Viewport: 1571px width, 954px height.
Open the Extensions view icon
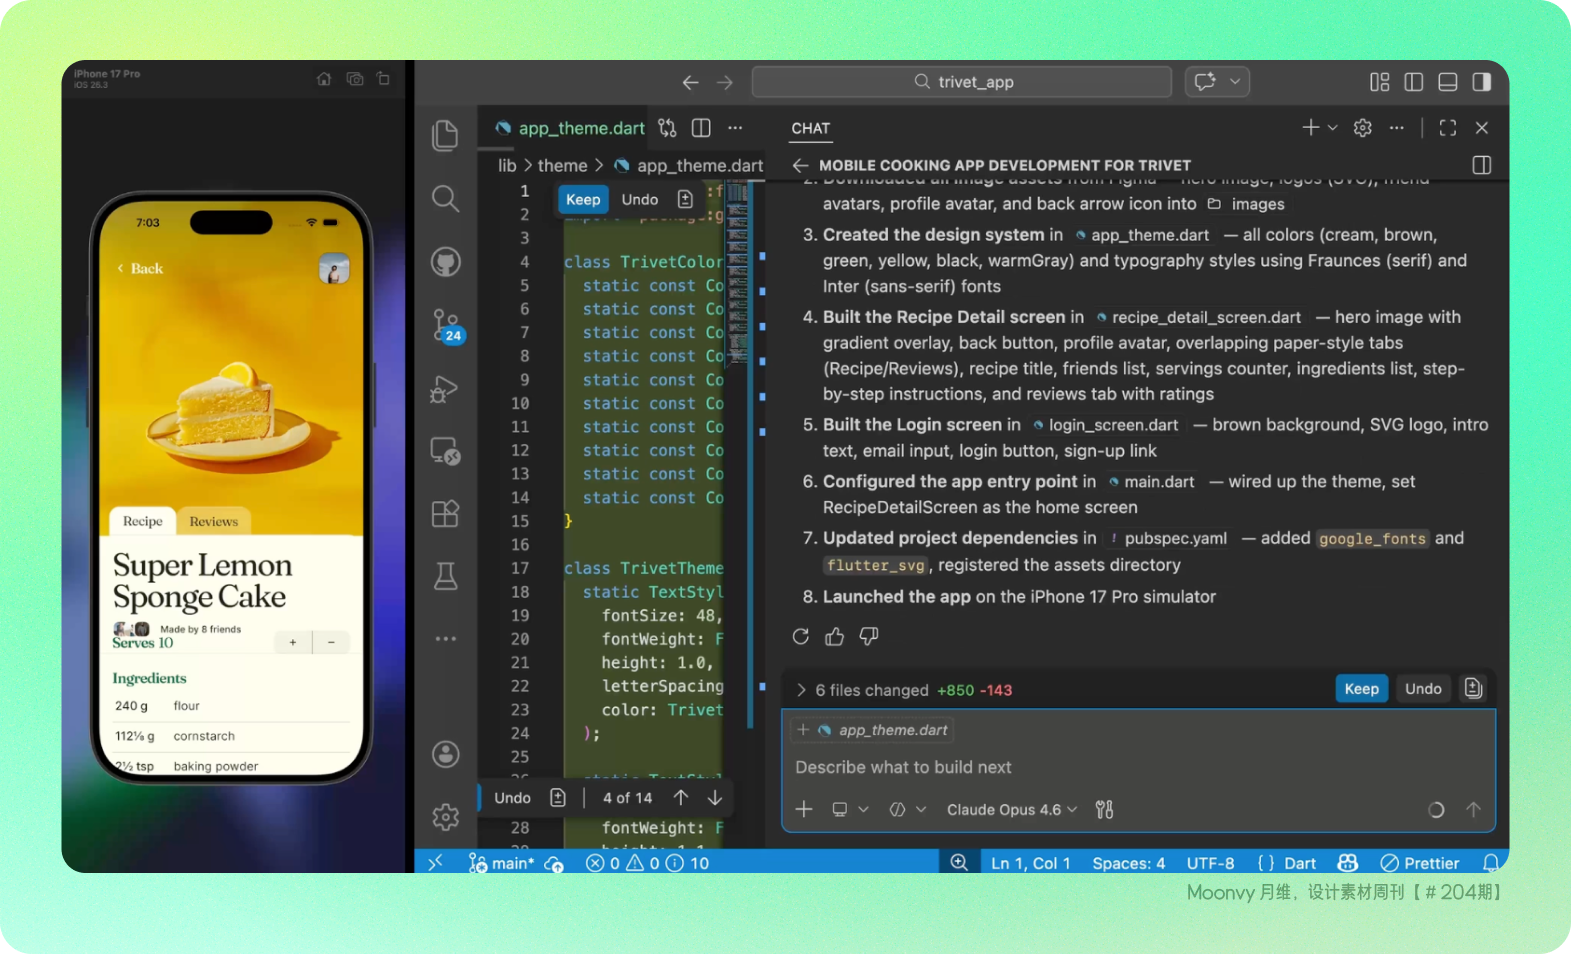point(445,513)
